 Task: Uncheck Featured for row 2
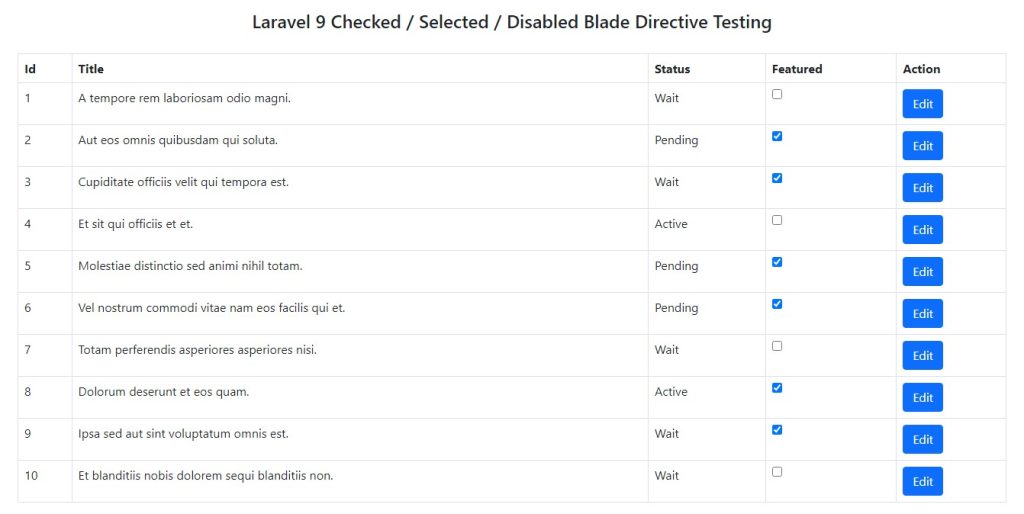(x=777, y=137)
